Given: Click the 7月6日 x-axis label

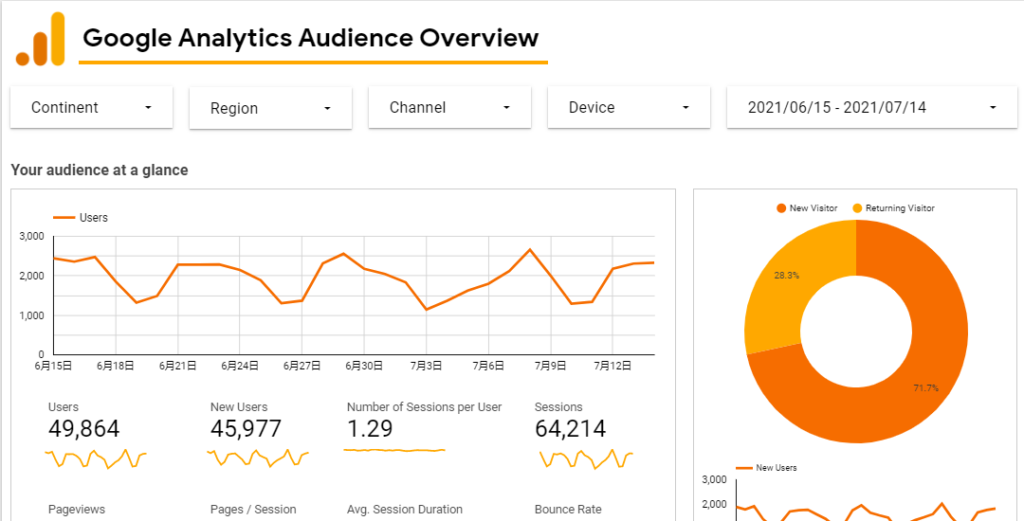Looking at the screenshot, I should pyautogui.click(x=488, y=366).
